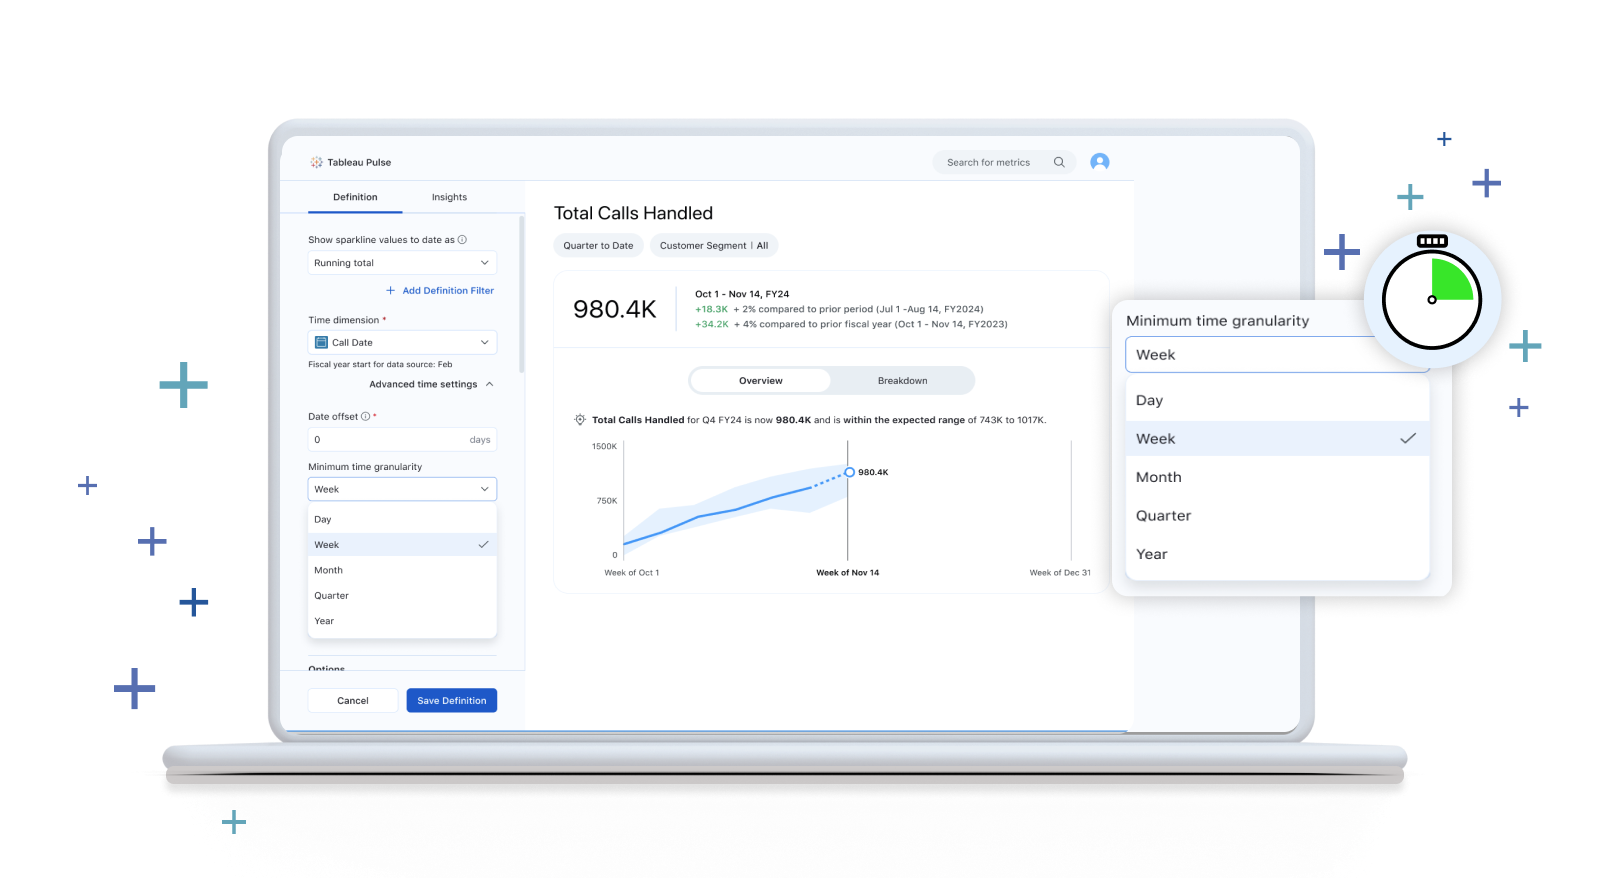Select Quarter in the enlarged granularity popup
Viewport: 1600px width, 894px height.
pyautogui.click(x=1277, y=516)
